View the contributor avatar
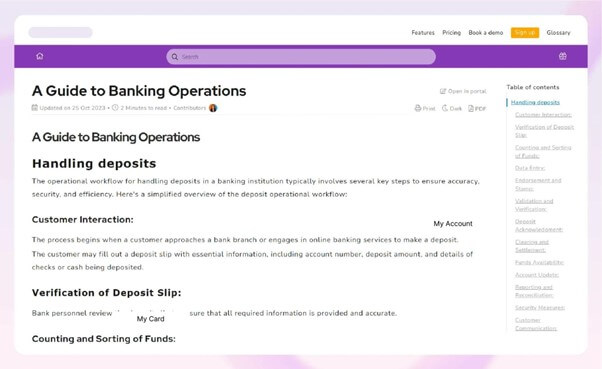Screen dimensions: 602x369 tap(213, 108)
